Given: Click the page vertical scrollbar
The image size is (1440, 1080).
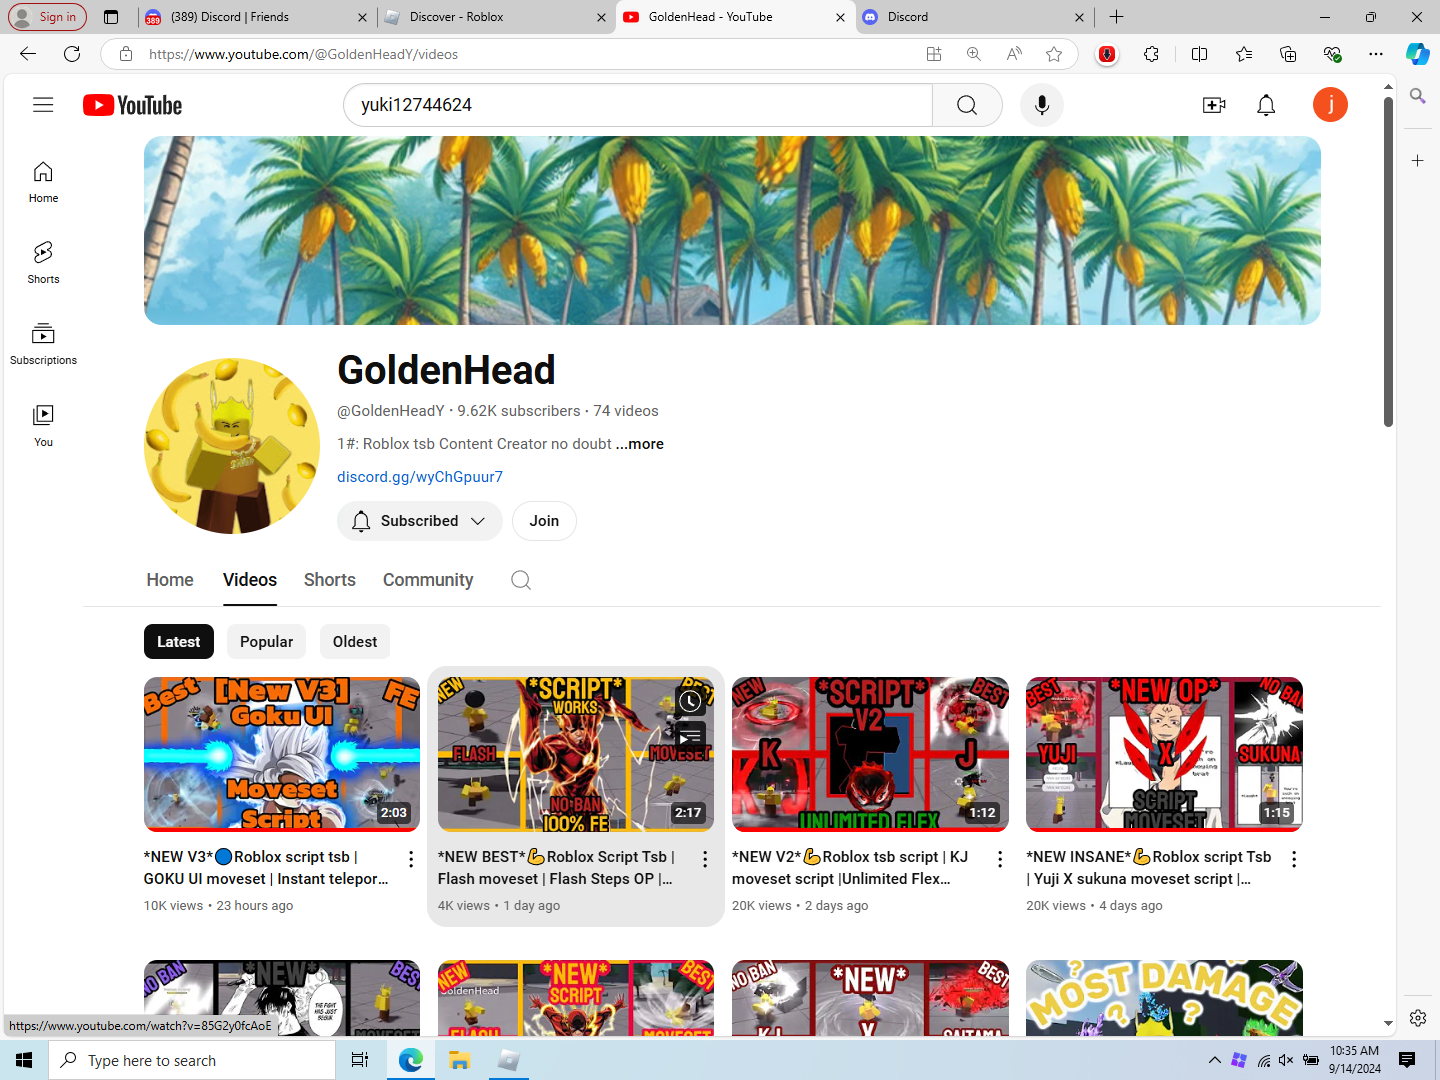Looking at the screenshot, I should coord(1388,262).
